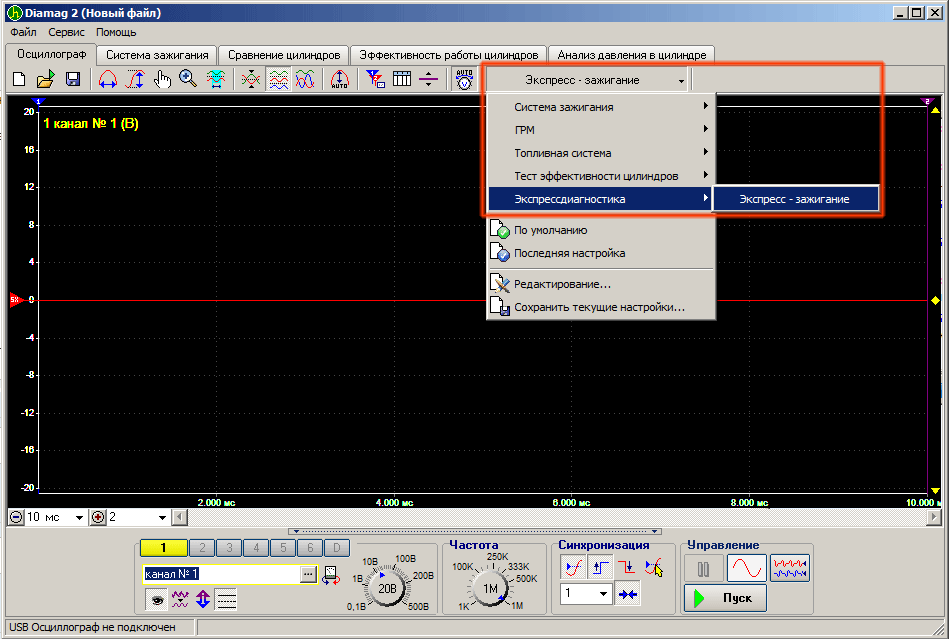This screenshot has height=639, width=949.
Task: Click the AUTO vertical scale icon
Action: pos(340,79)
